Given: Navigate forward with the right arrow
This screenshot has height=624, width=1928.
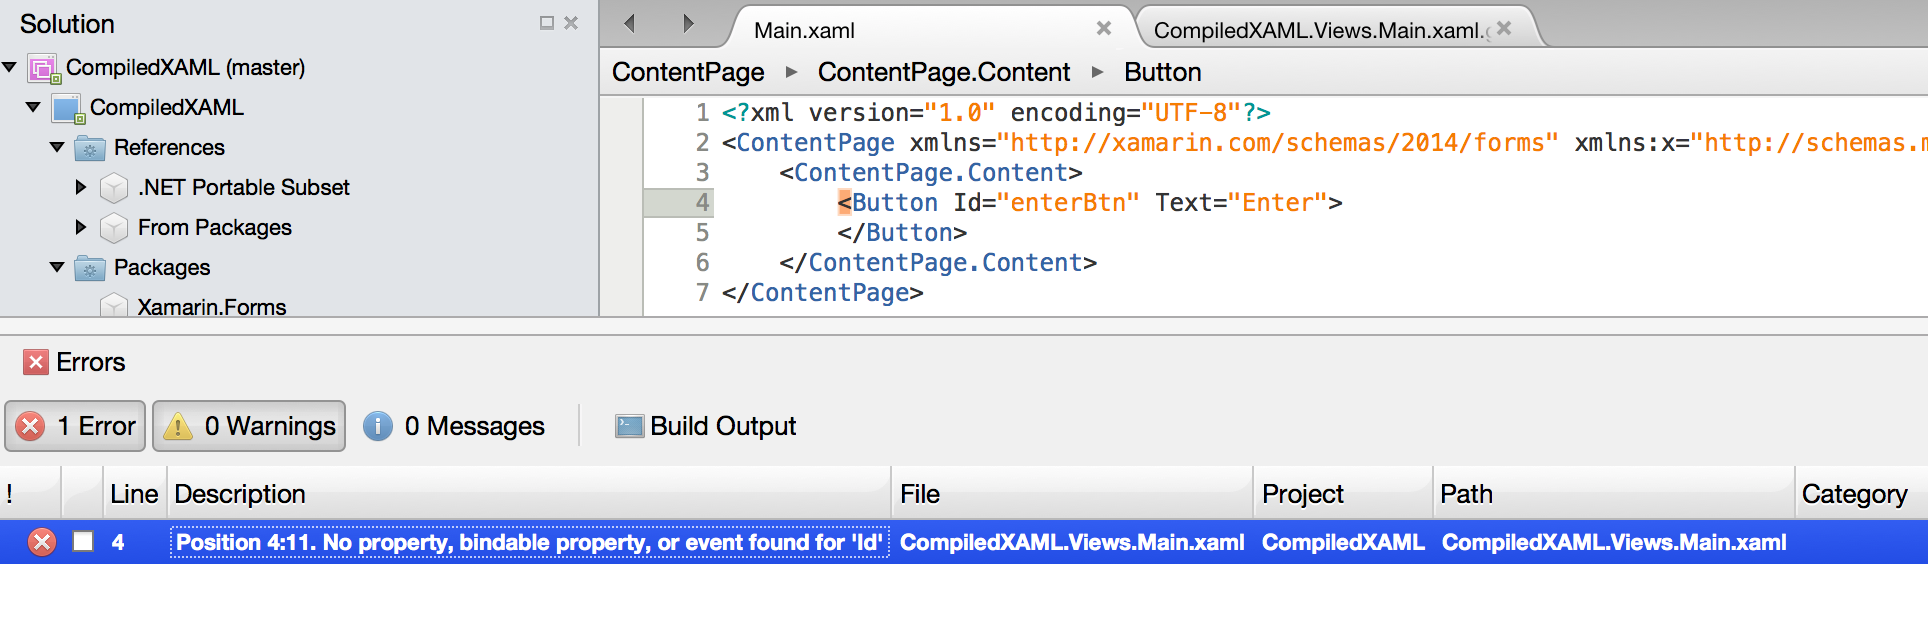Looking at the screenshot, I should pyautogui.click(x=688, y=23).
